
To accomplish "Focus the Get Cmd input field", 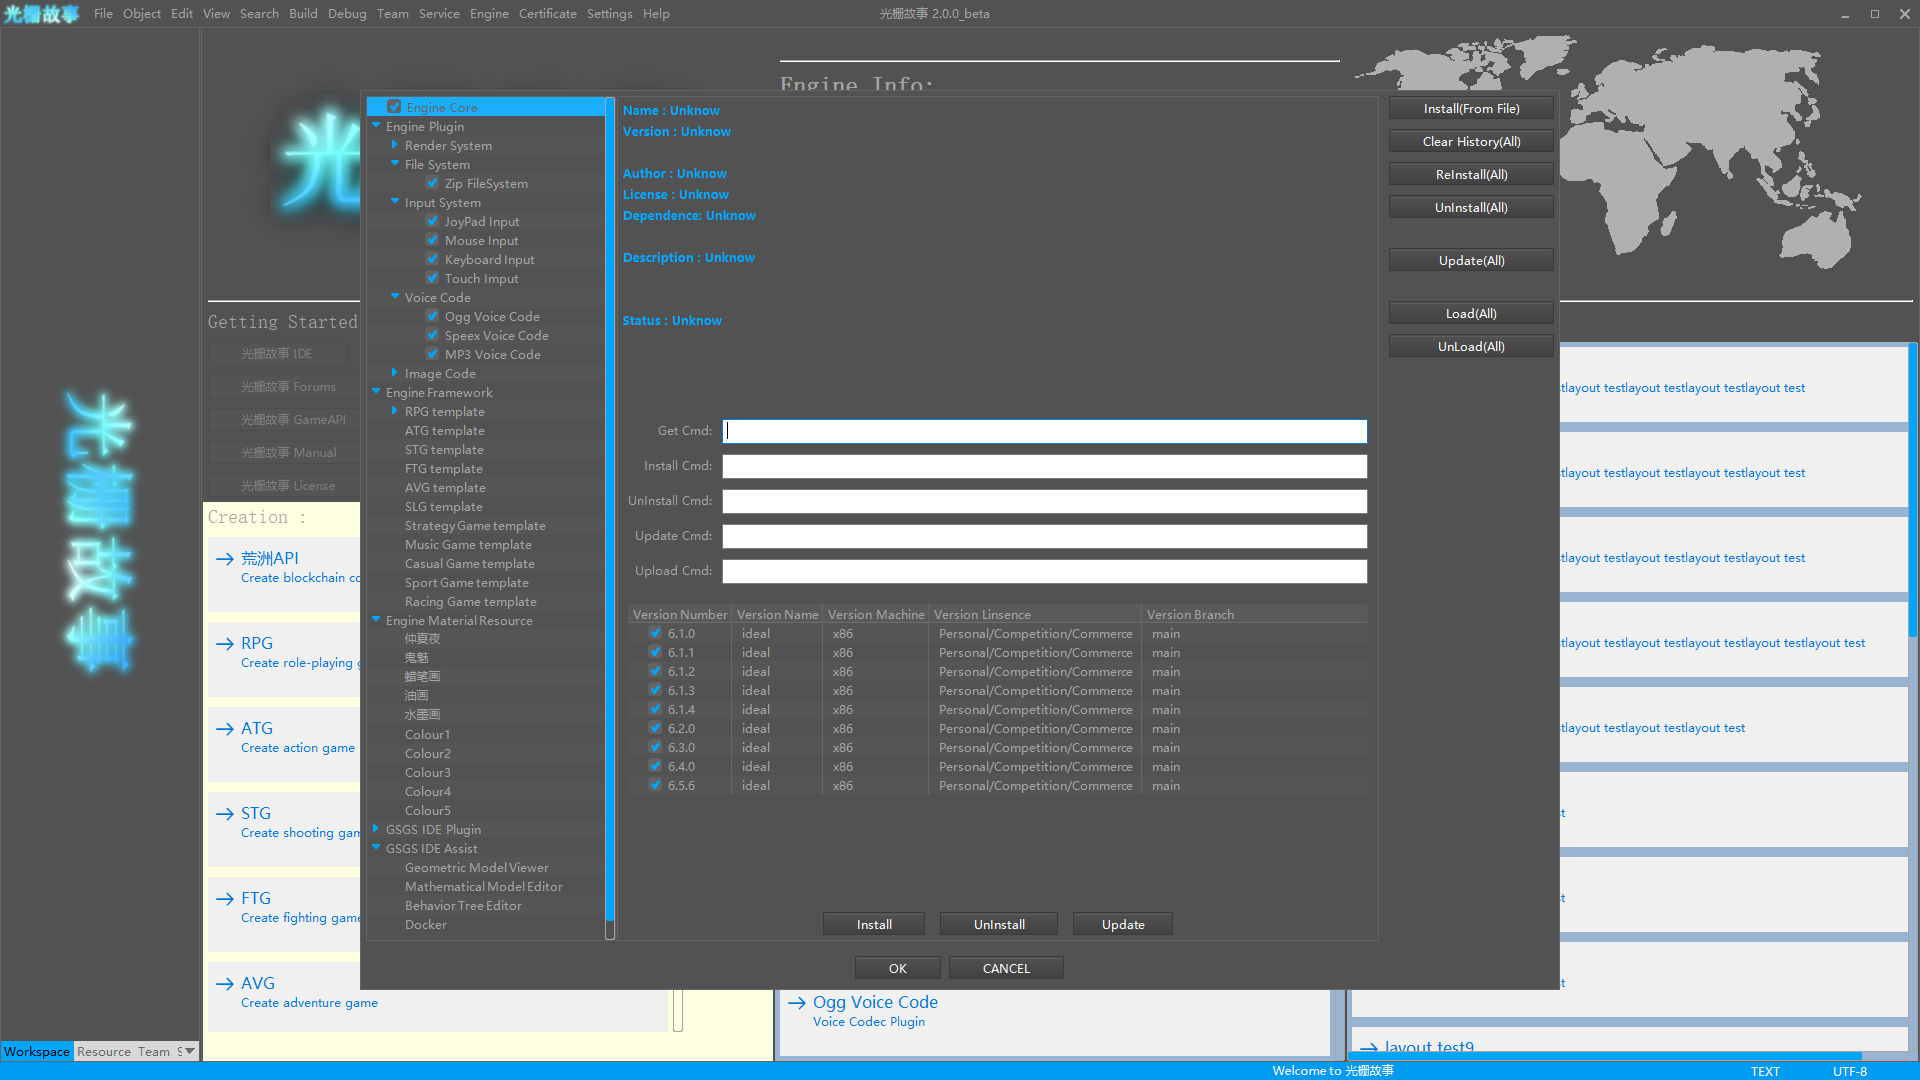I will point(1045,431).
